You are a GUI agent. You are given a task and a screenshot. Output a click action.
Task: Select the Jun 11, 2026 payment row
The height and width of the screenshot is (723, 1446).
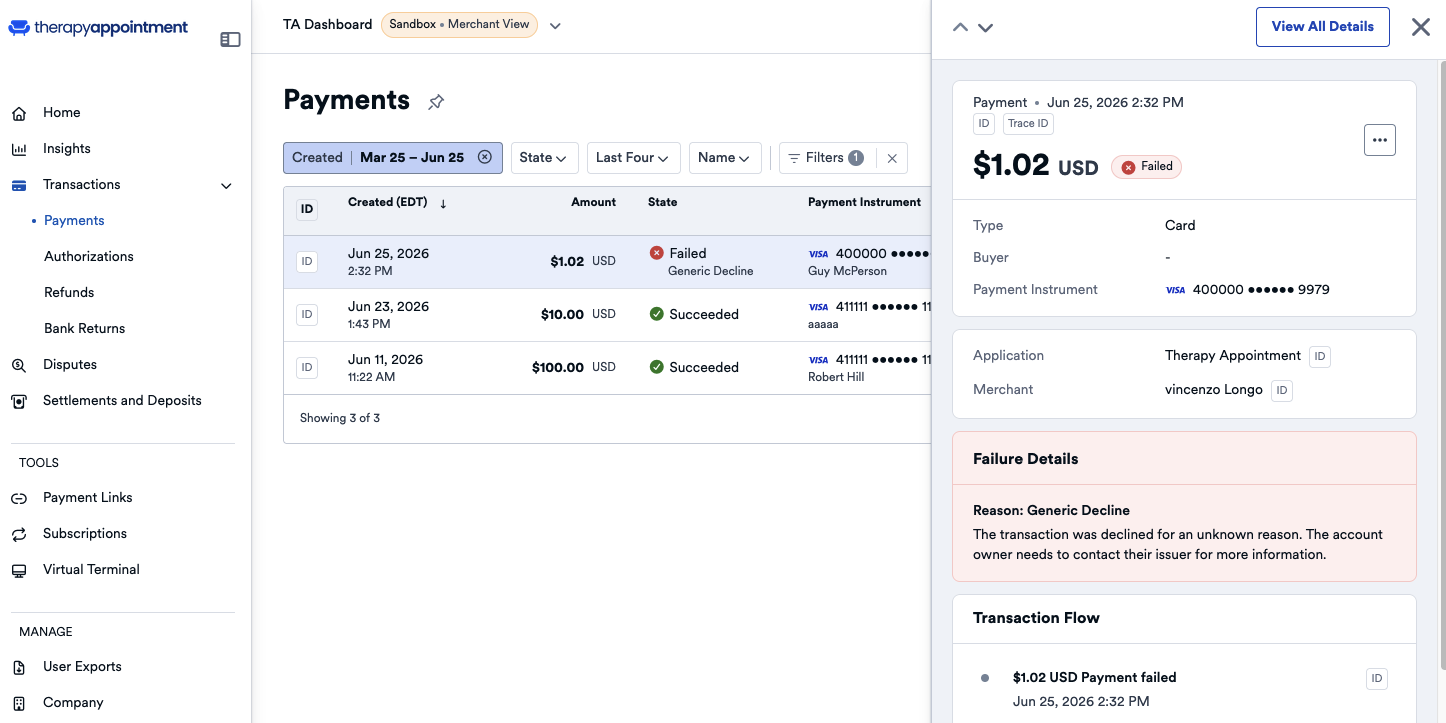click(607, 368)
